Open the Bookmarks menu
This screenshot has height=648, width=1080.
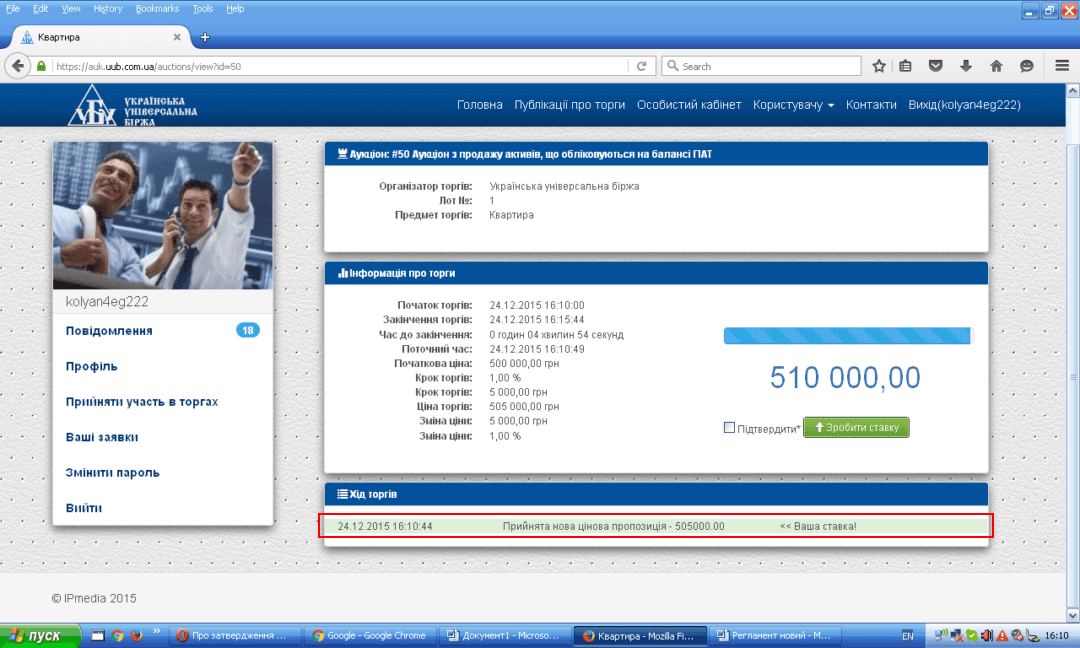157,8
